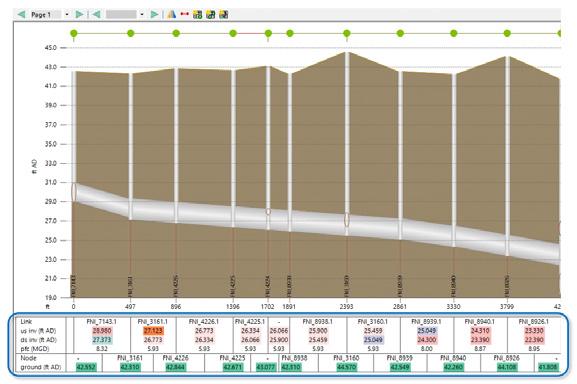Select ground level value 42.671
The height and width of the screenshot is (384, 577).
233,367
